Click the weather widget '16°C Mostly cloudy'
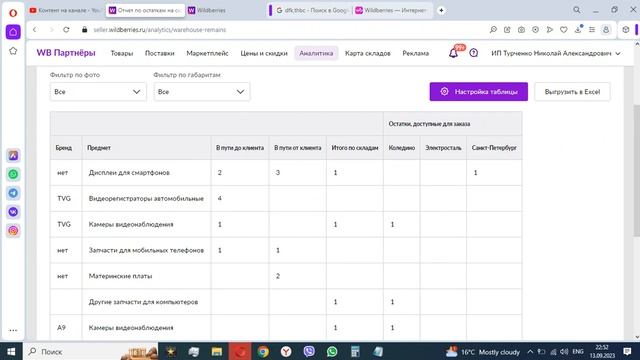Viewport: 640px width, 360px height. 483,351
